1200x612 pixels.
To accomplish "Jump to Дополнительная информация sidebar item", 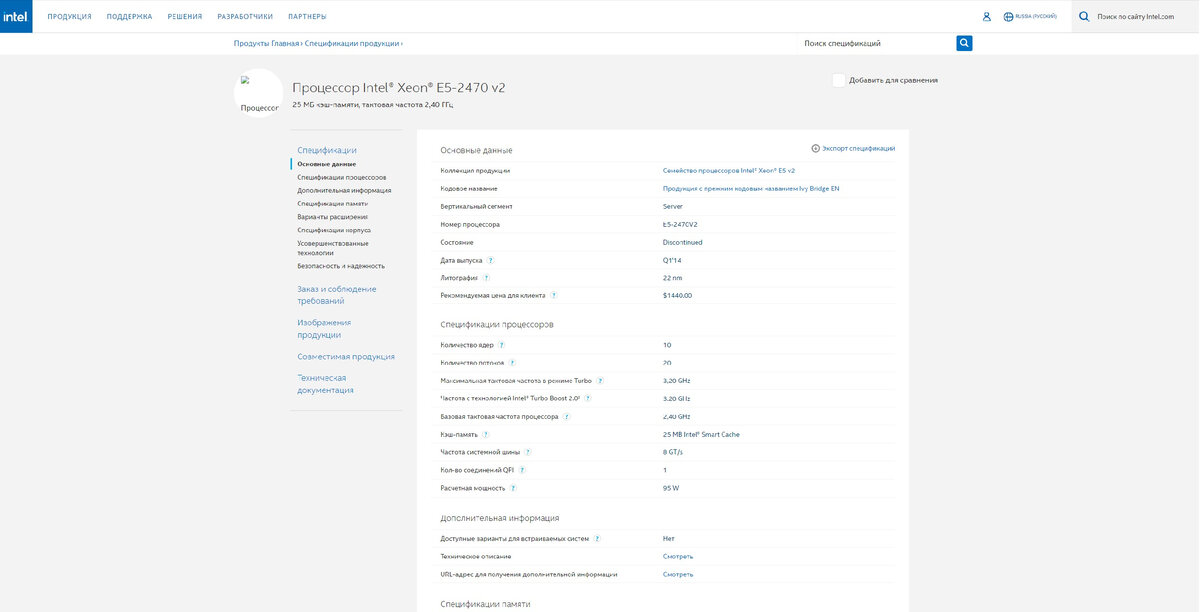I will (344, 190).
